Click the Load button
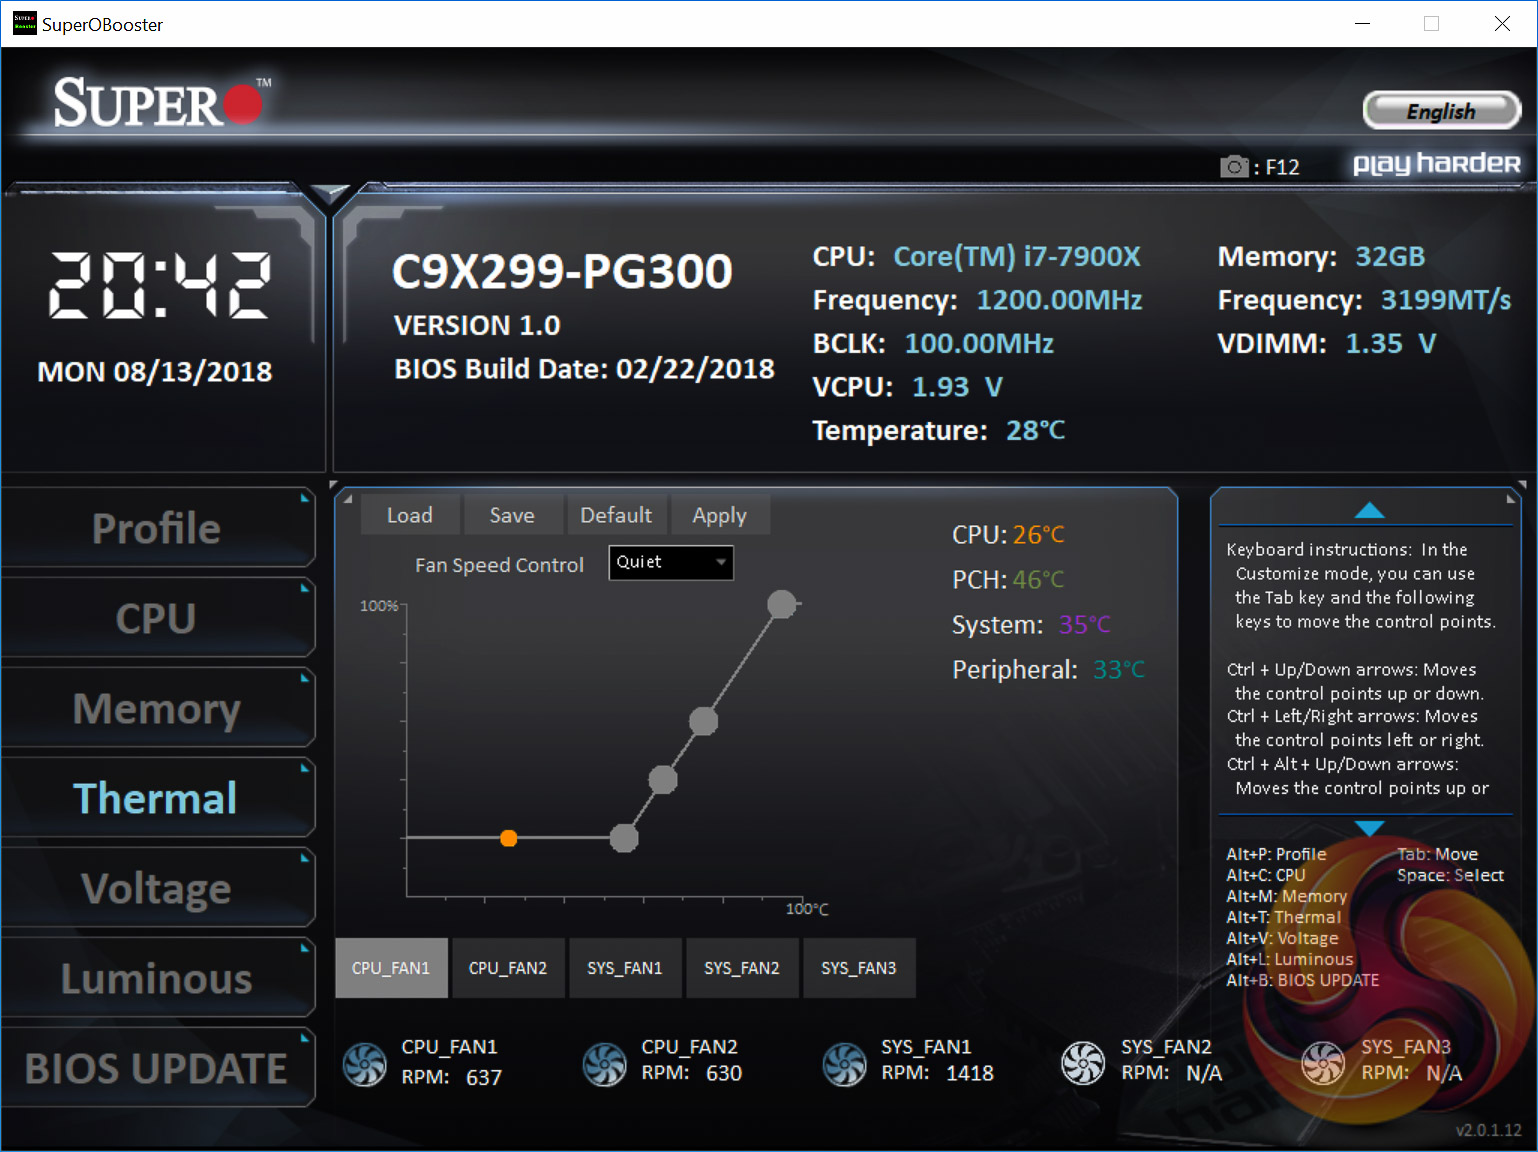The height and width of the screenshot is (1152, 1538). click(x=410, y=515)
